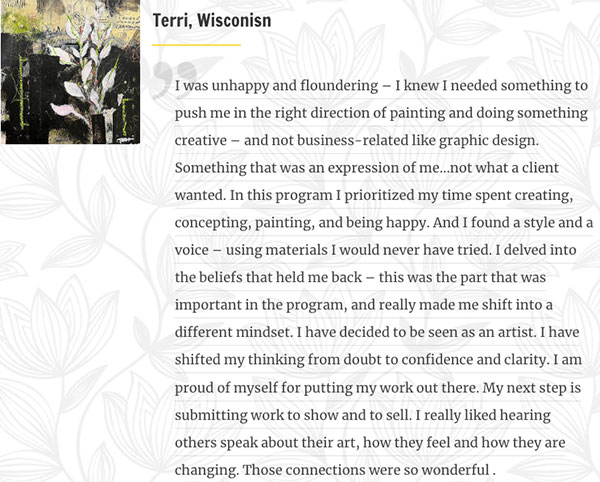600x482 pixels.
Task: Click the artist signature in painting corner
Action: tap(124, 140)
